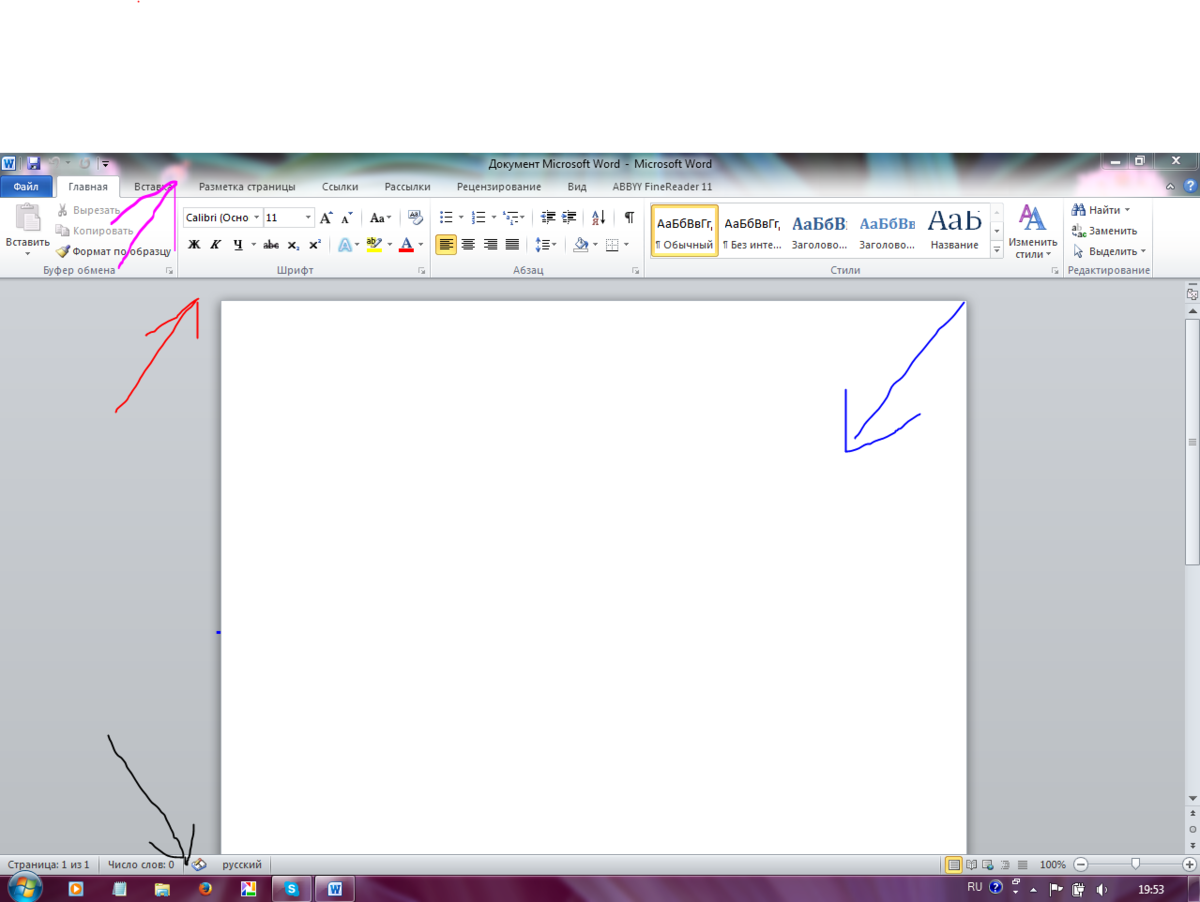Increase font size with the grow font icon

tap(325, 218)
